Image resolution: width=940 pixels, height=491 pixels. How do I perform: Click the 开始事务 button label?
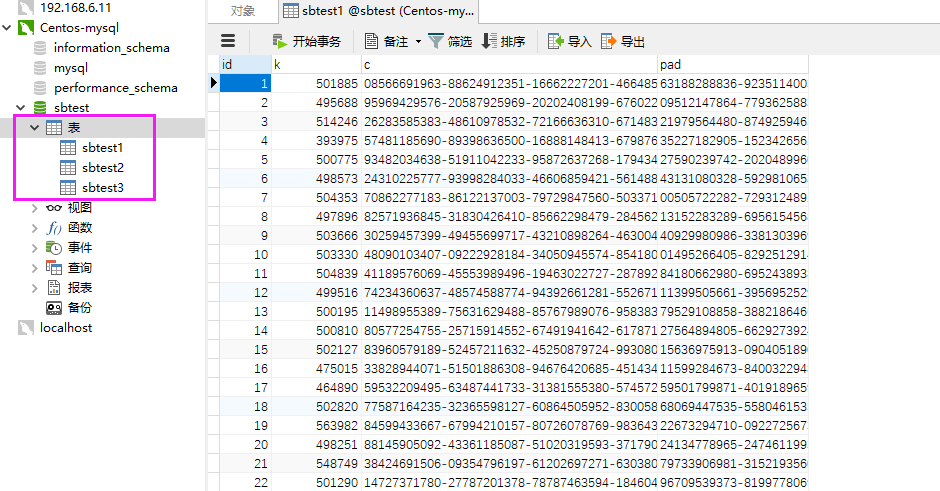pos(317,41)
